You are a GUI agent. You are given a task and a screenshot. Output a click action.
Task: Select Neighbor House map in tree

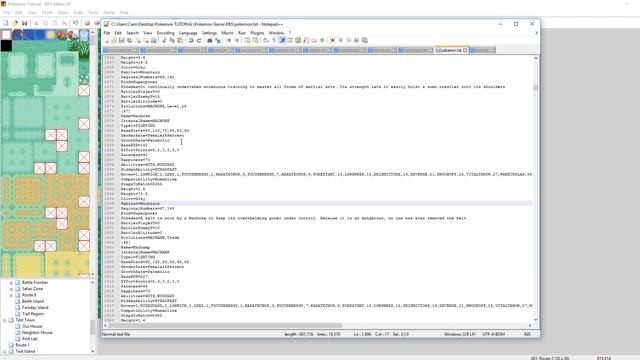(37, 333)
